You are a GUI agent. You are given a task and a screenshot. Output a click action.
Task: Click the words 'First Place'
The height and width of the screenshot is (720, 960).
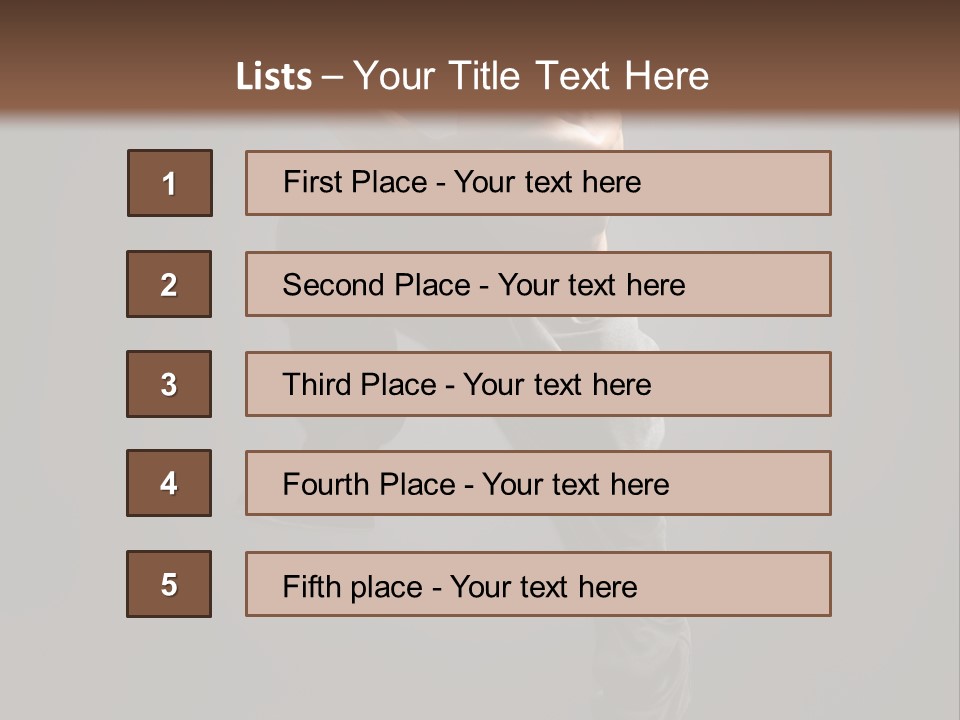click(x=355, y=182)
